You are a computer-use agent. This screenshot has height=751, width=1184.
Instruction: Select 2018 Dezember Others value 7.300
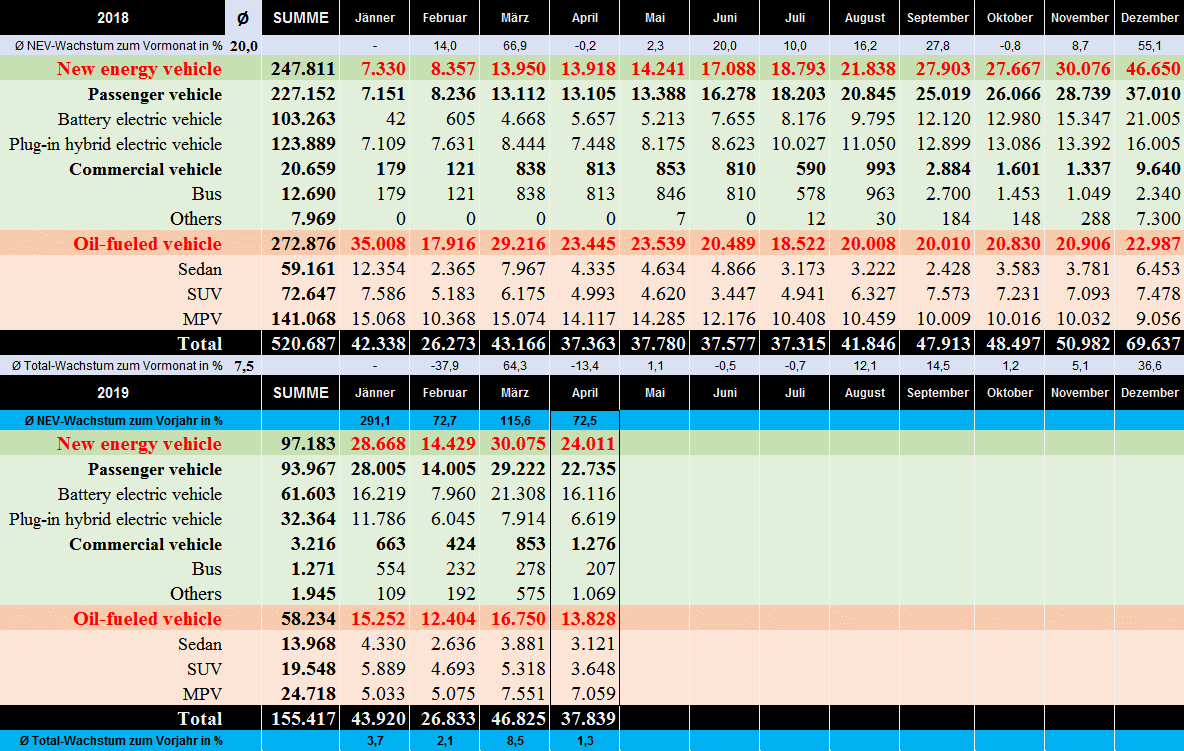click(1158, 218)
